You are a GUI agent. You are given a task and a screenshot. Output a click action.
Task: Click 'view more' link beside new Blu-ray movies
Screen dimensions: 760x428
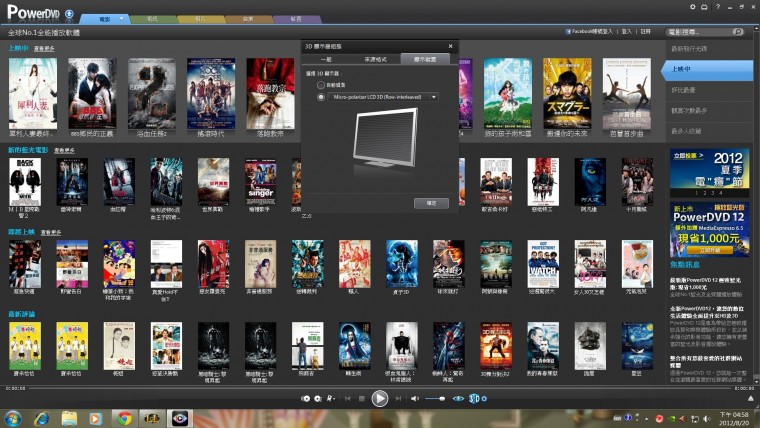64,150
